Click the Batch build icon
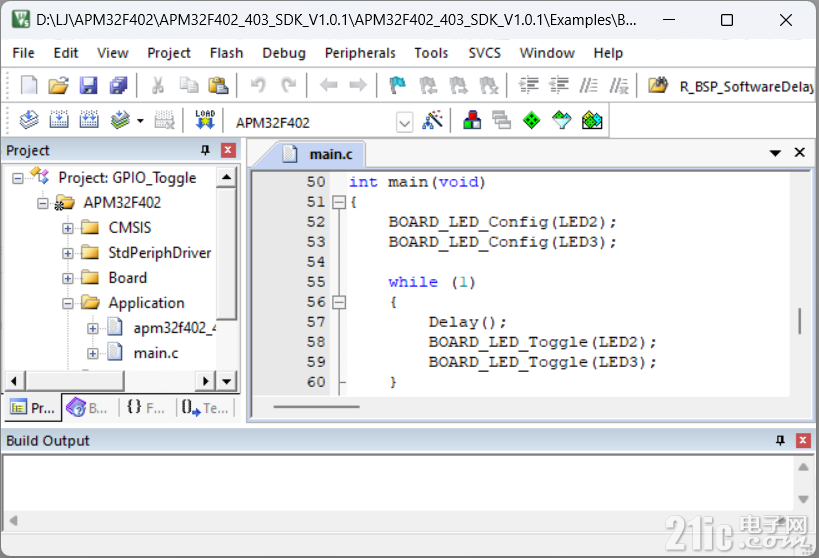The height and width of the screenshot is (558, 819). 120,120
